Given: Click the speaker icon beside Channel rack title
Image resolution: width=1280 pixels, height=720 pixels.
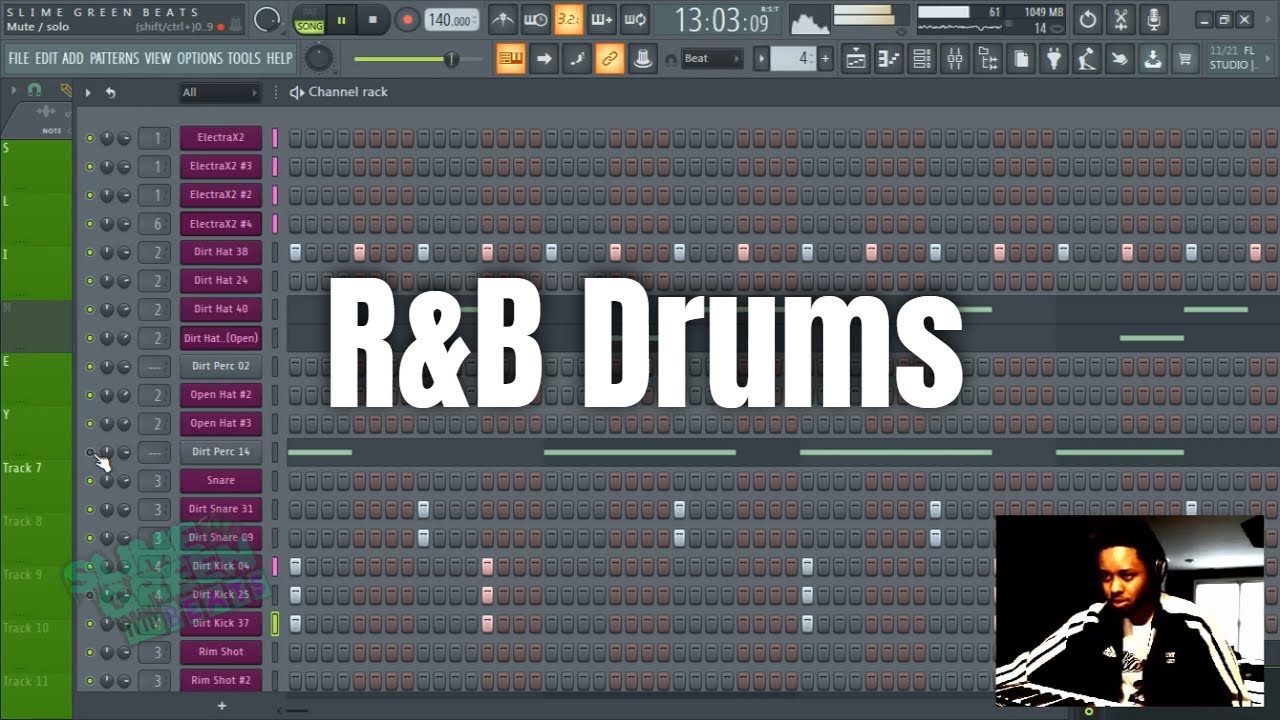Looking at the screenshot, I should click(296, 92).
